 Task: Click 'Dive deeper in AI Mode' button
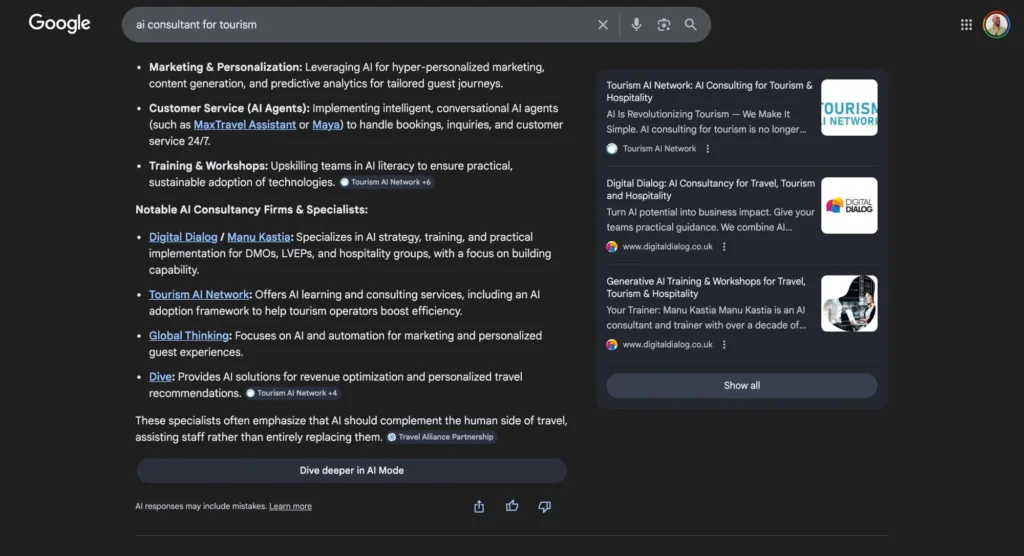tap(351, 470)
